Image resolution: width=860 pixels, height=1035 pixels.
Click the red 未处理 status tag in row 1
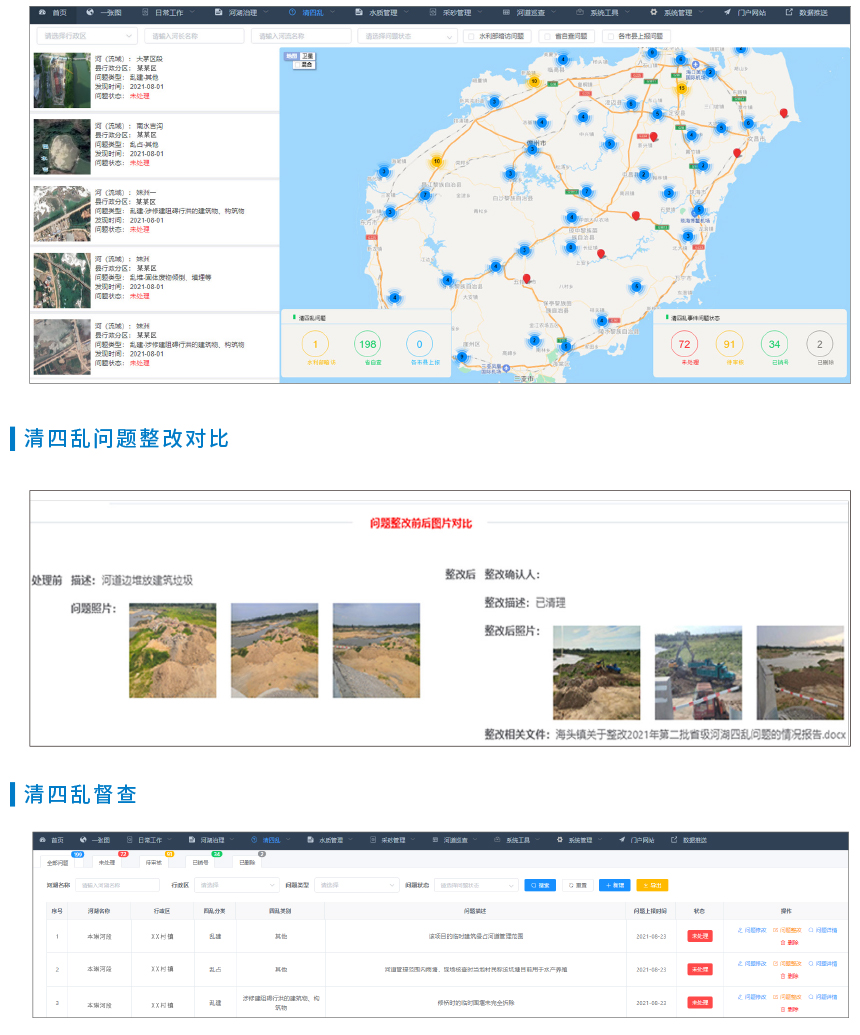point(700,936)
